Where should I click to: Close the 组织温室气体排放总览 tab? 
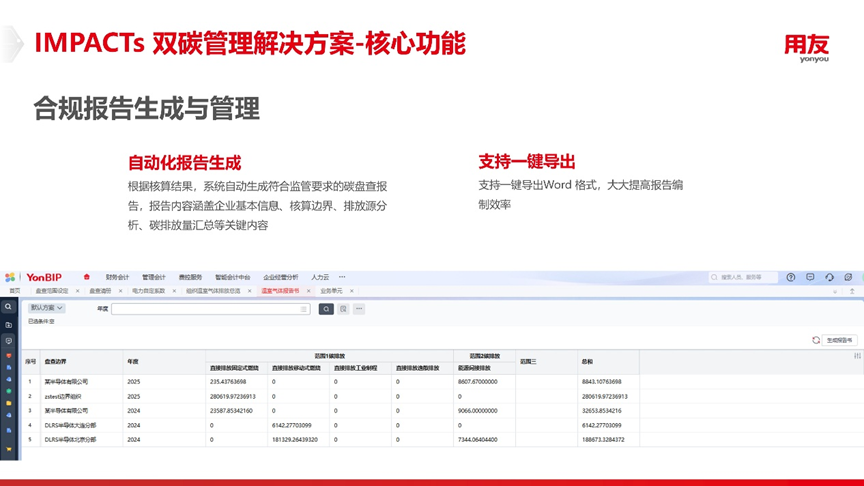250,291
